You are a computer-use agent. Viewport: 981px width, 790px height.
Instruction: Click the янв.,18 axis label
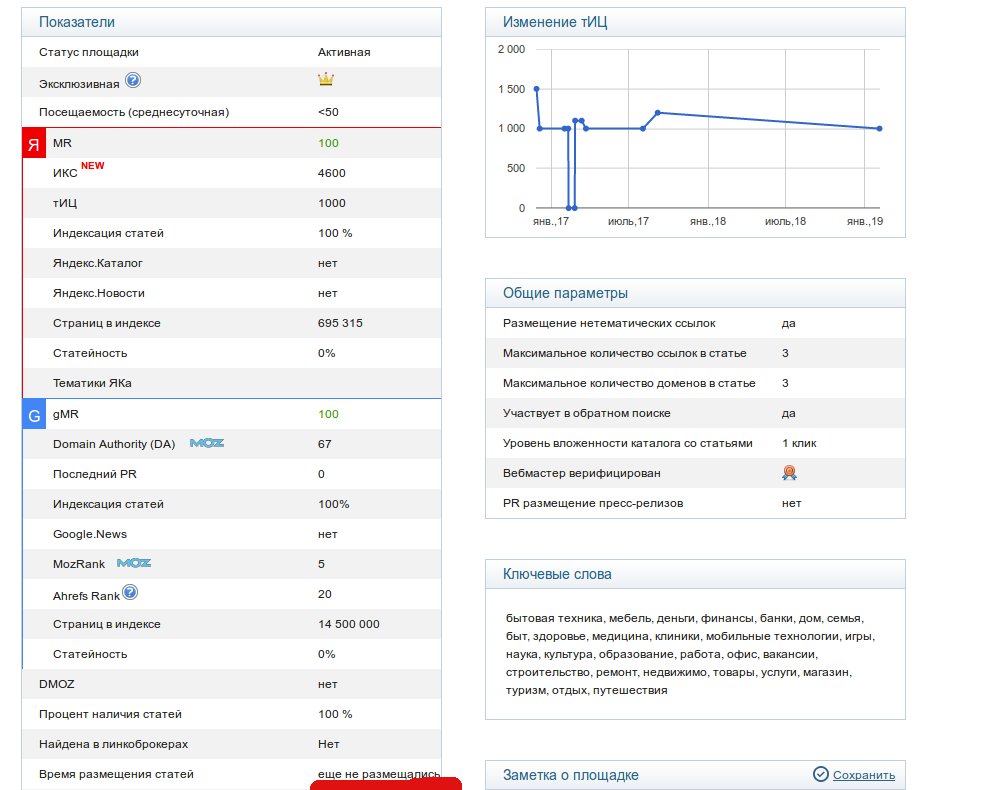[708, 221]
